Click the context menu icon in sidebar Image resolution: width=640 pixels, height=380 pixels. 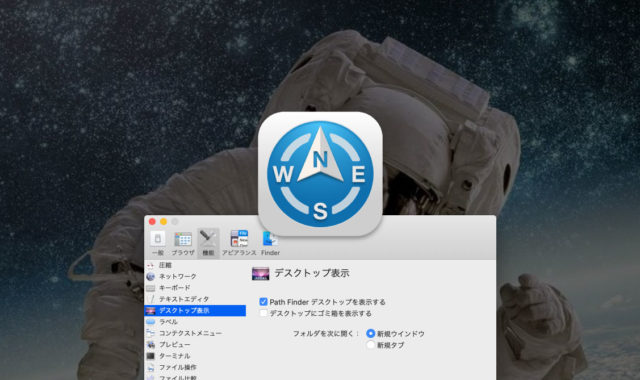(x=151, y=333)
